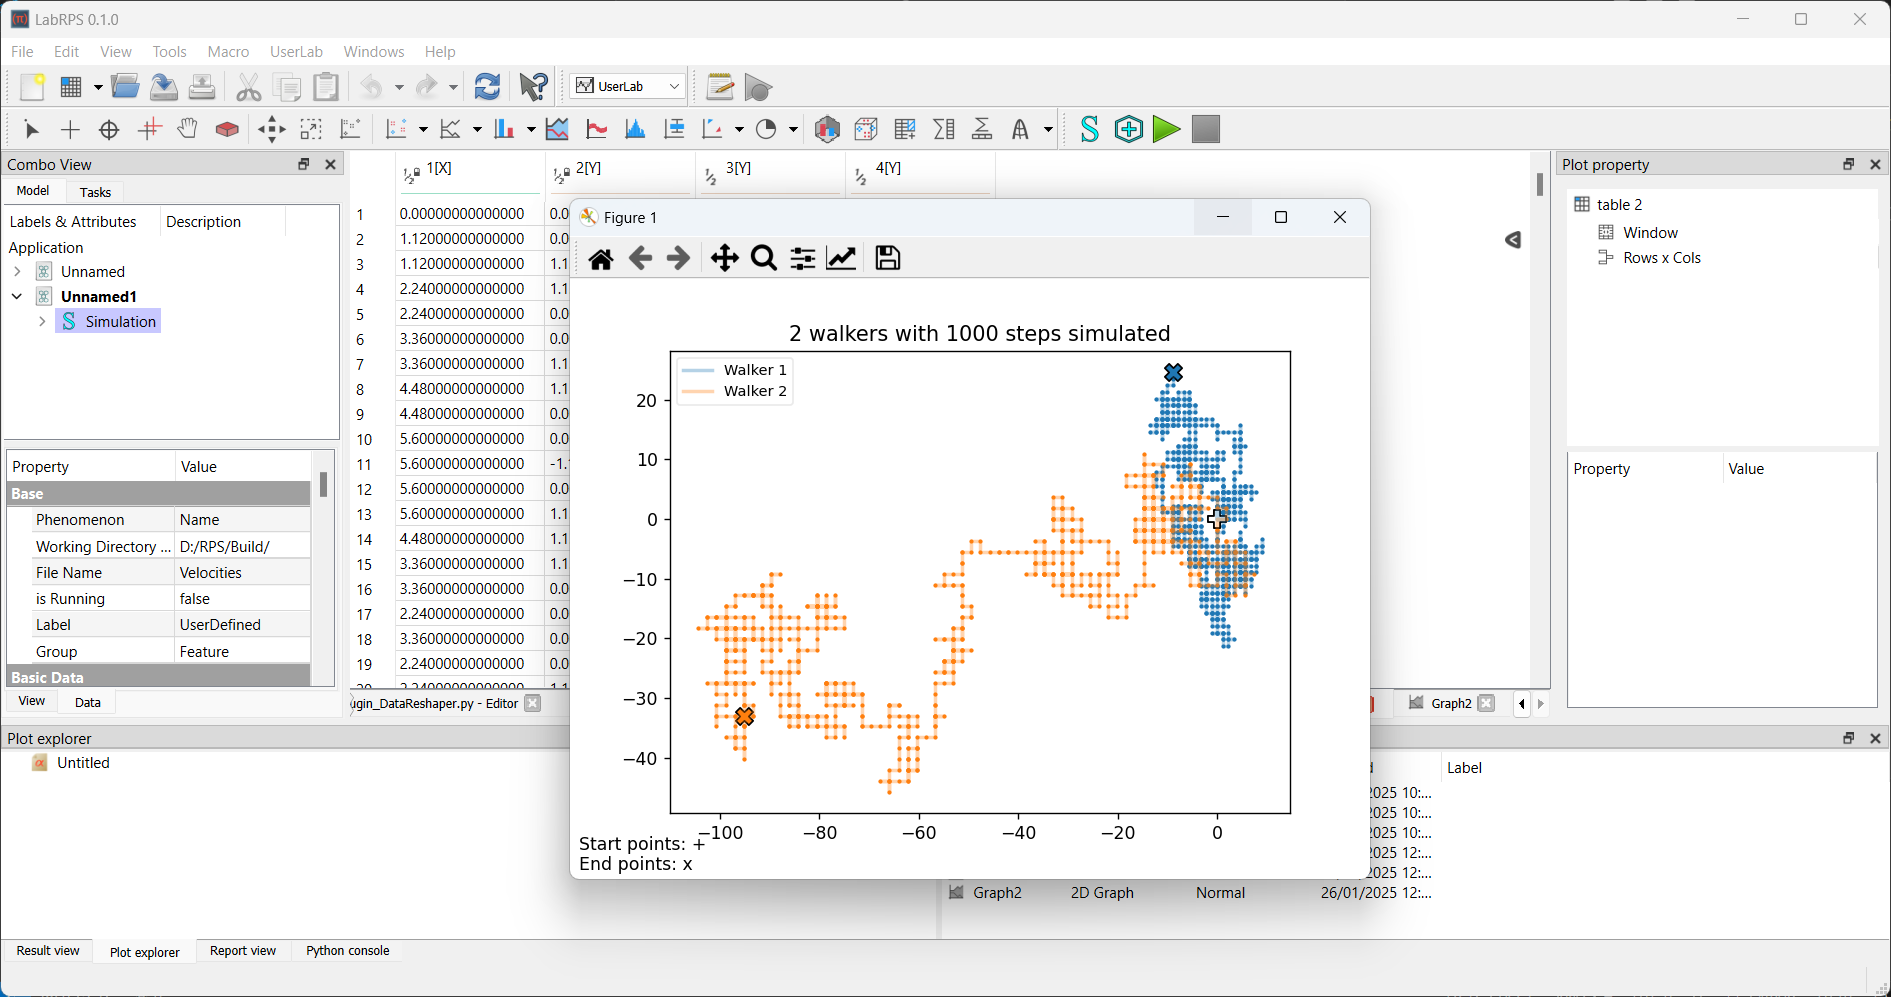The image size is (1891, 997).
Task: Reset plot view with Home icon
Action: pos(601,259)
